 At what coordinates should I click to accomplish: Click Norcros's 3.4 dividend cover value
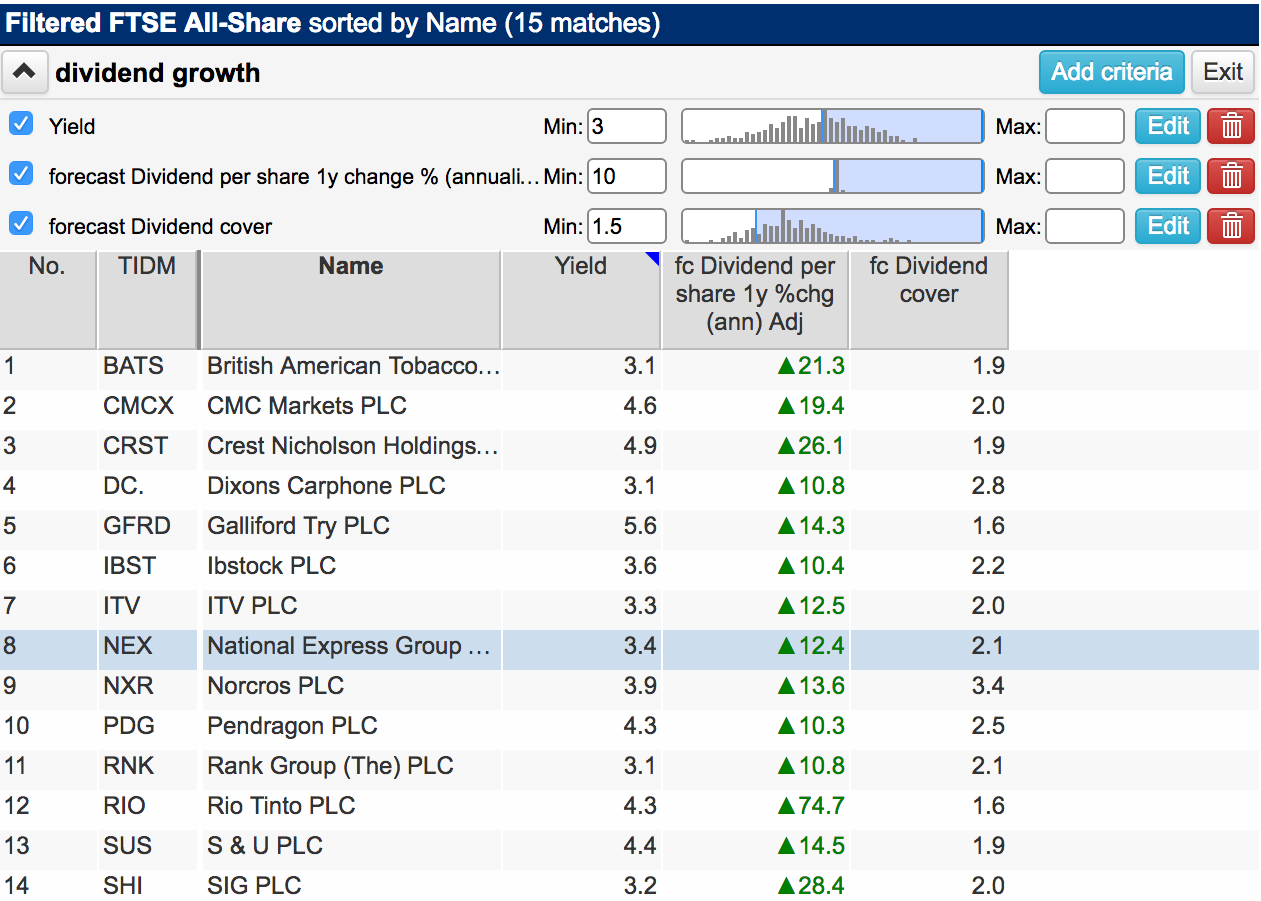tap(988, 686)
